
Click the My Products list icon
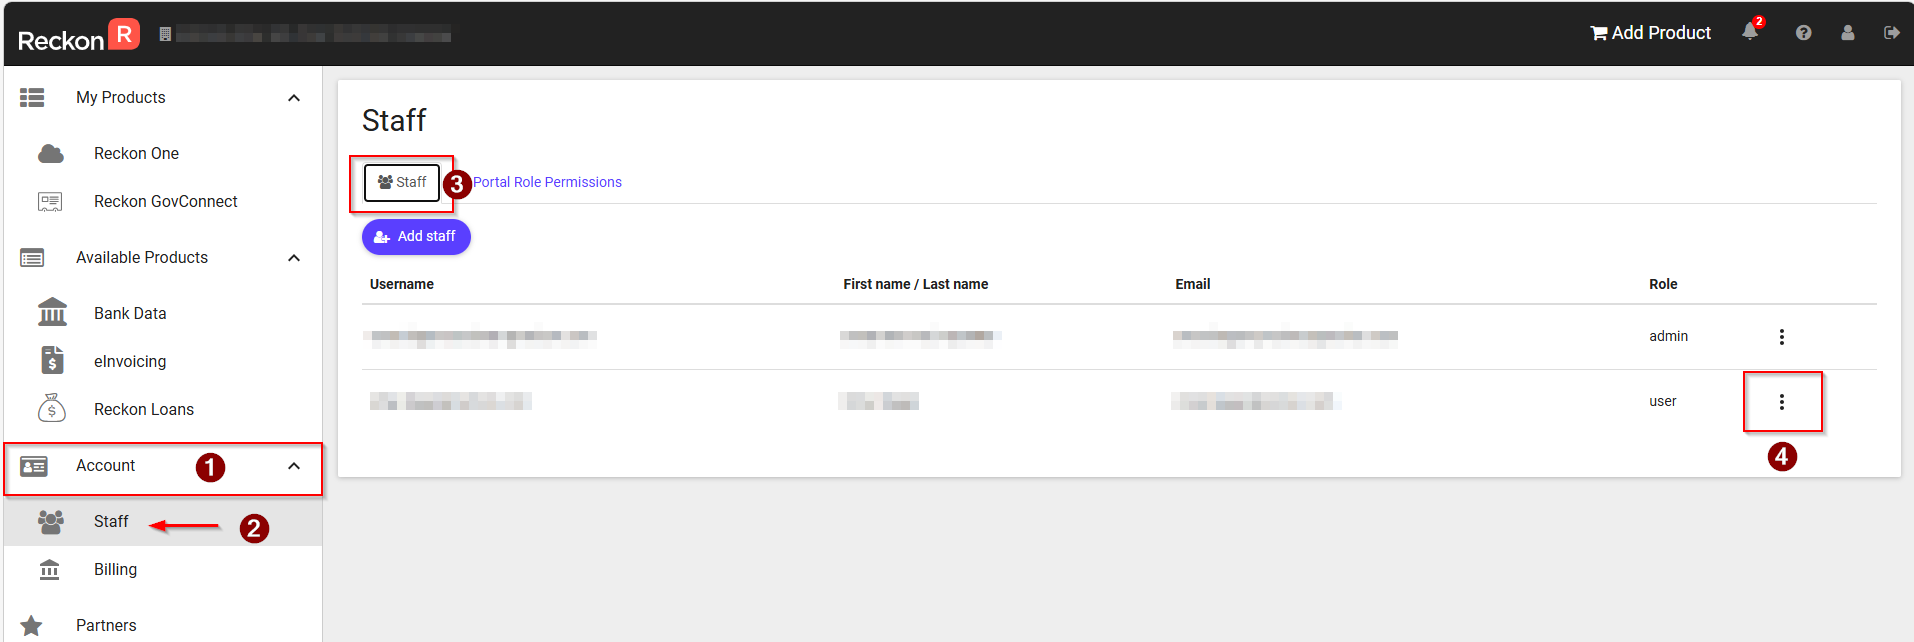point(32,97)
